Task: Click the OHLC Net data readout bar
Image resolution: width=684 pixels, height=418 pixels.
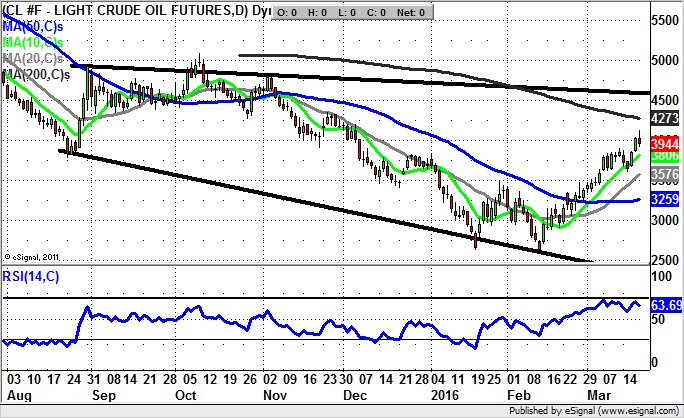Action: (x=350, y=12)
